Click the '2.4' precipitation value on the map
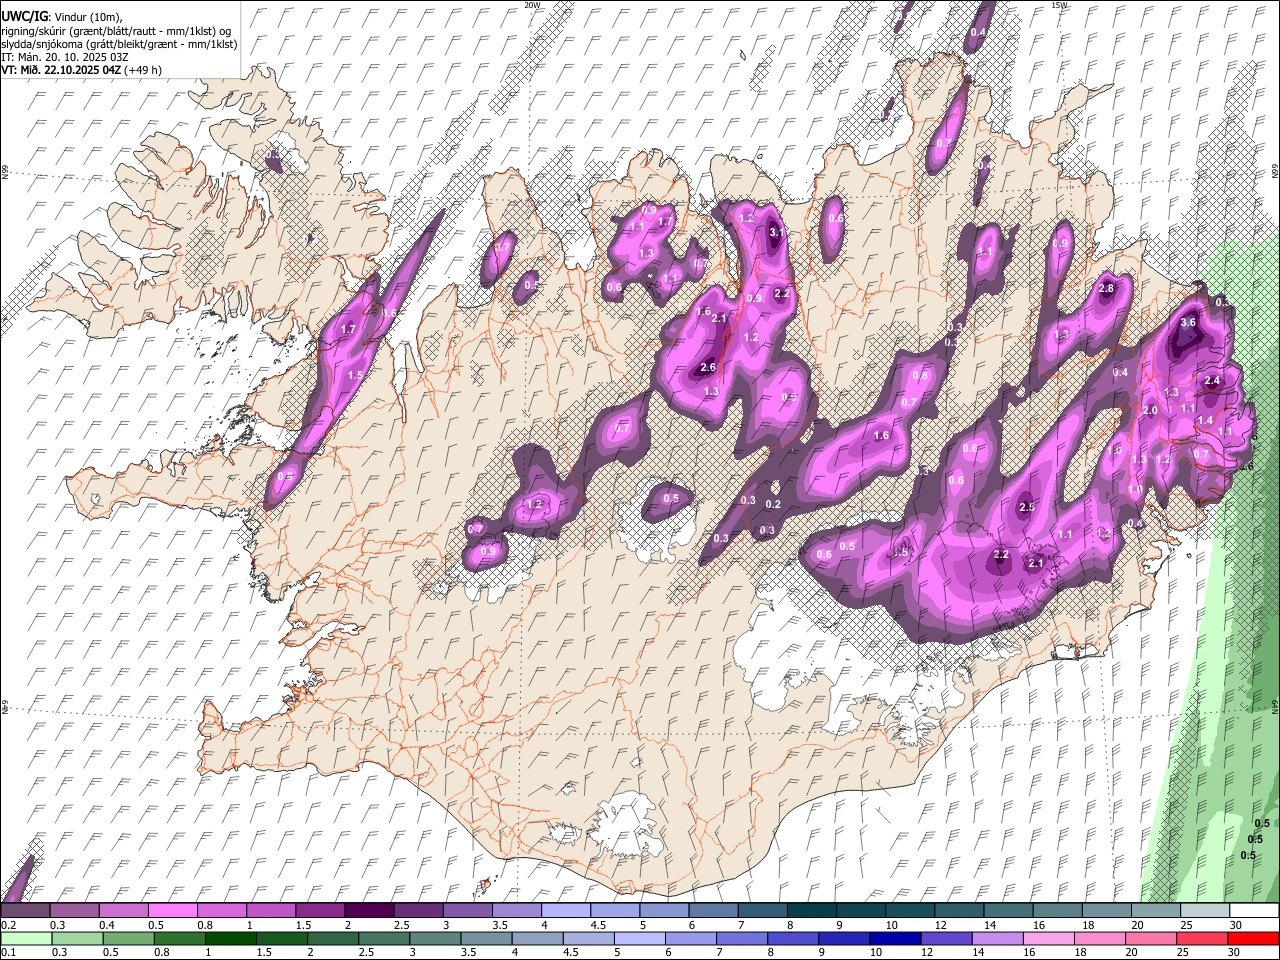 coord(1212,380)
